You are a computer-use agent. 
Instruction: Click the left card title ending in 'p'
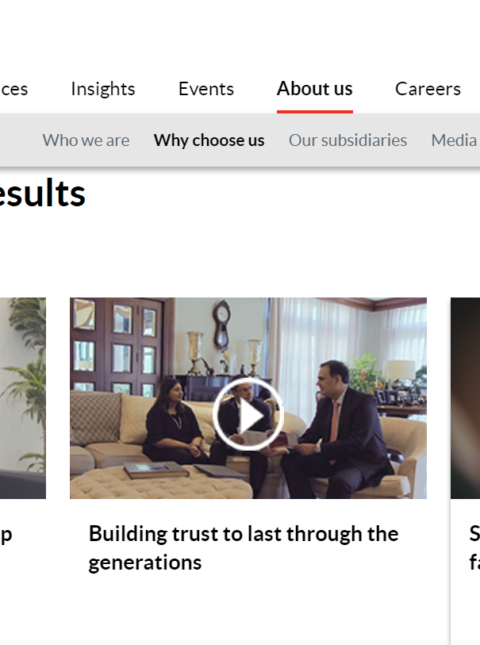pos(6,535)
